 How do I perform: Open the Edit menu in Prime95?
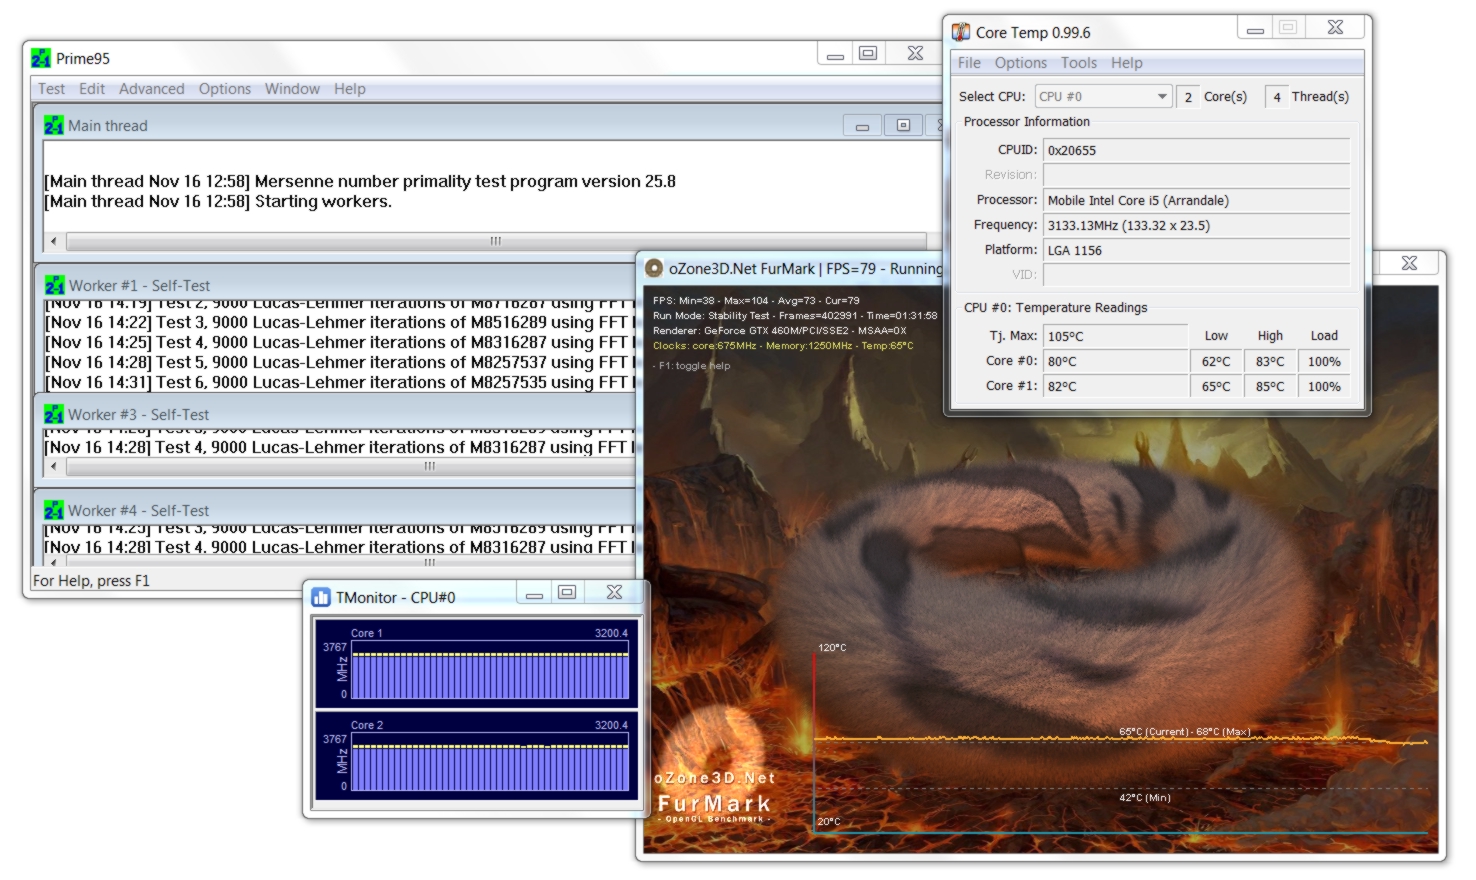coord(92,89)
